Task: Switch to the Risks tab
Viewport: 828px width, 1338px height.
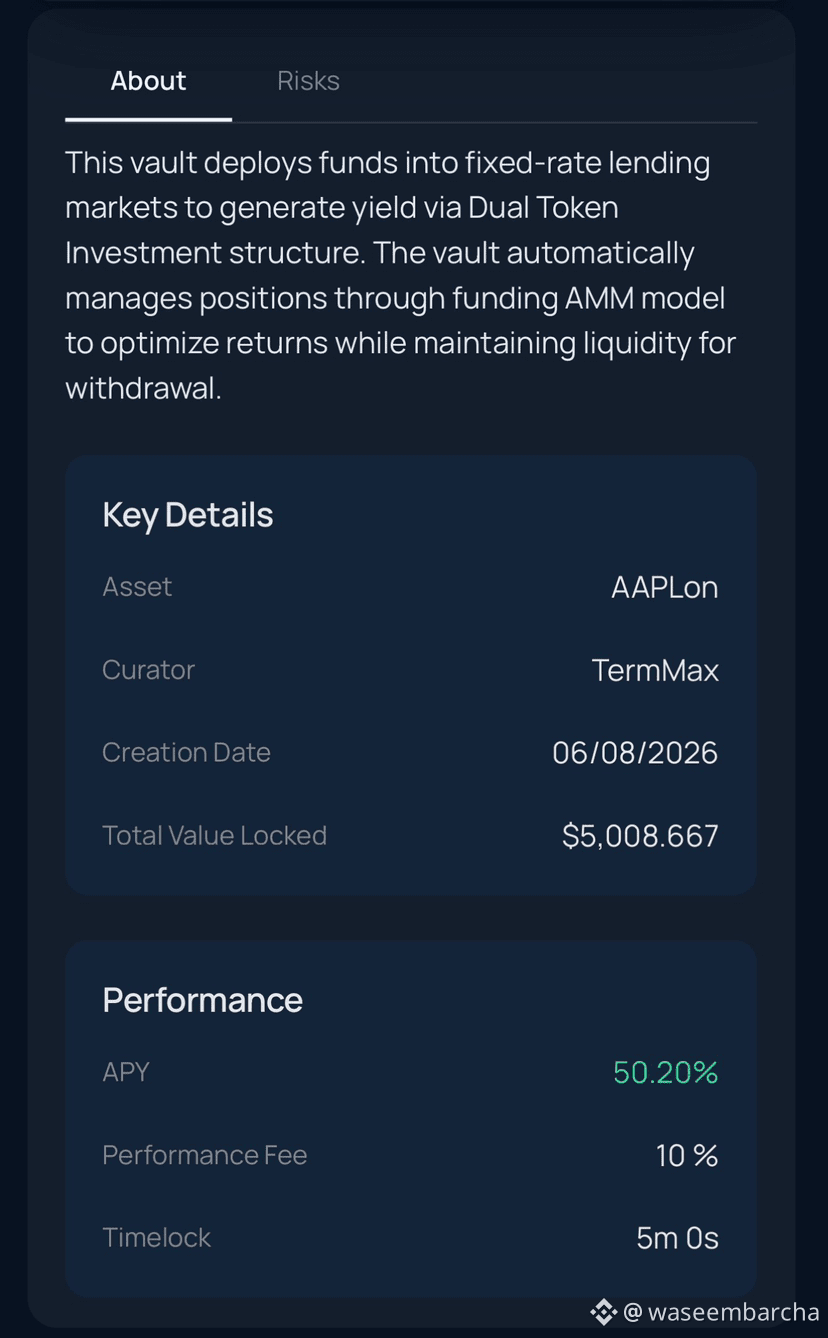Action: pyautogui.click(x=308, y=81)
